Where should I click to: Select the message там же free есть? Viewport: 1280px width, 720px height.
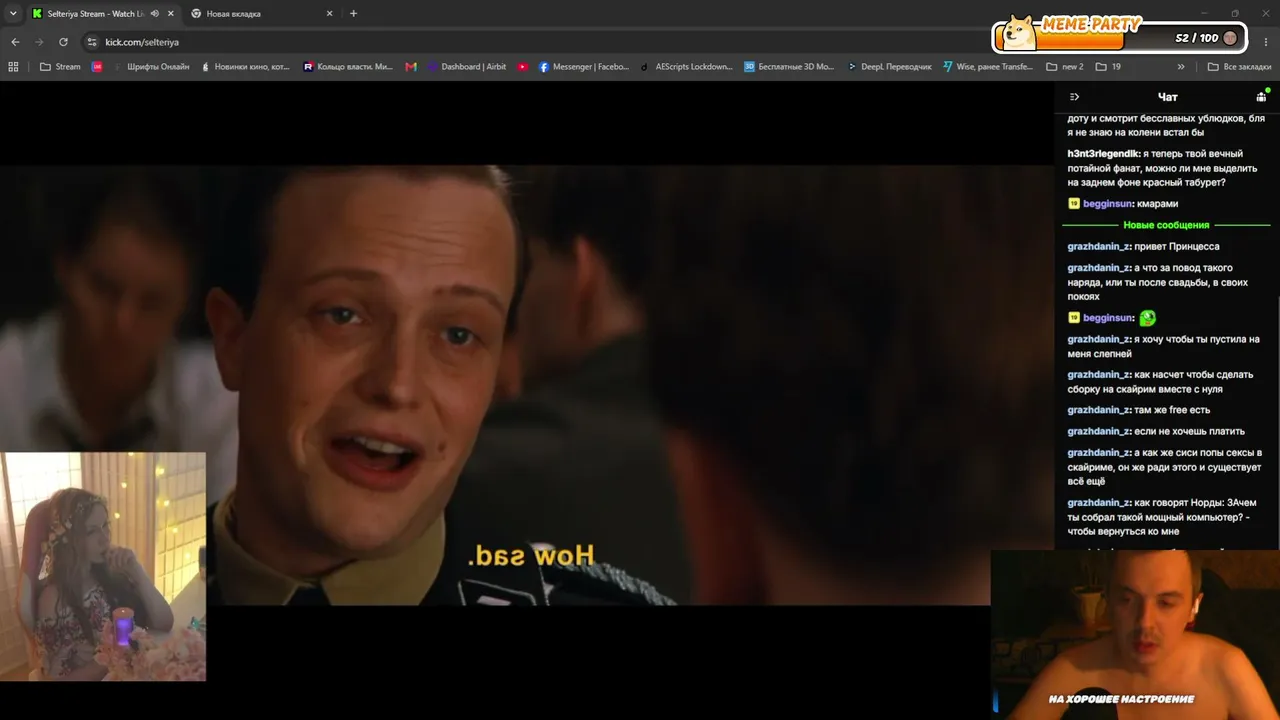point(1138,410)
